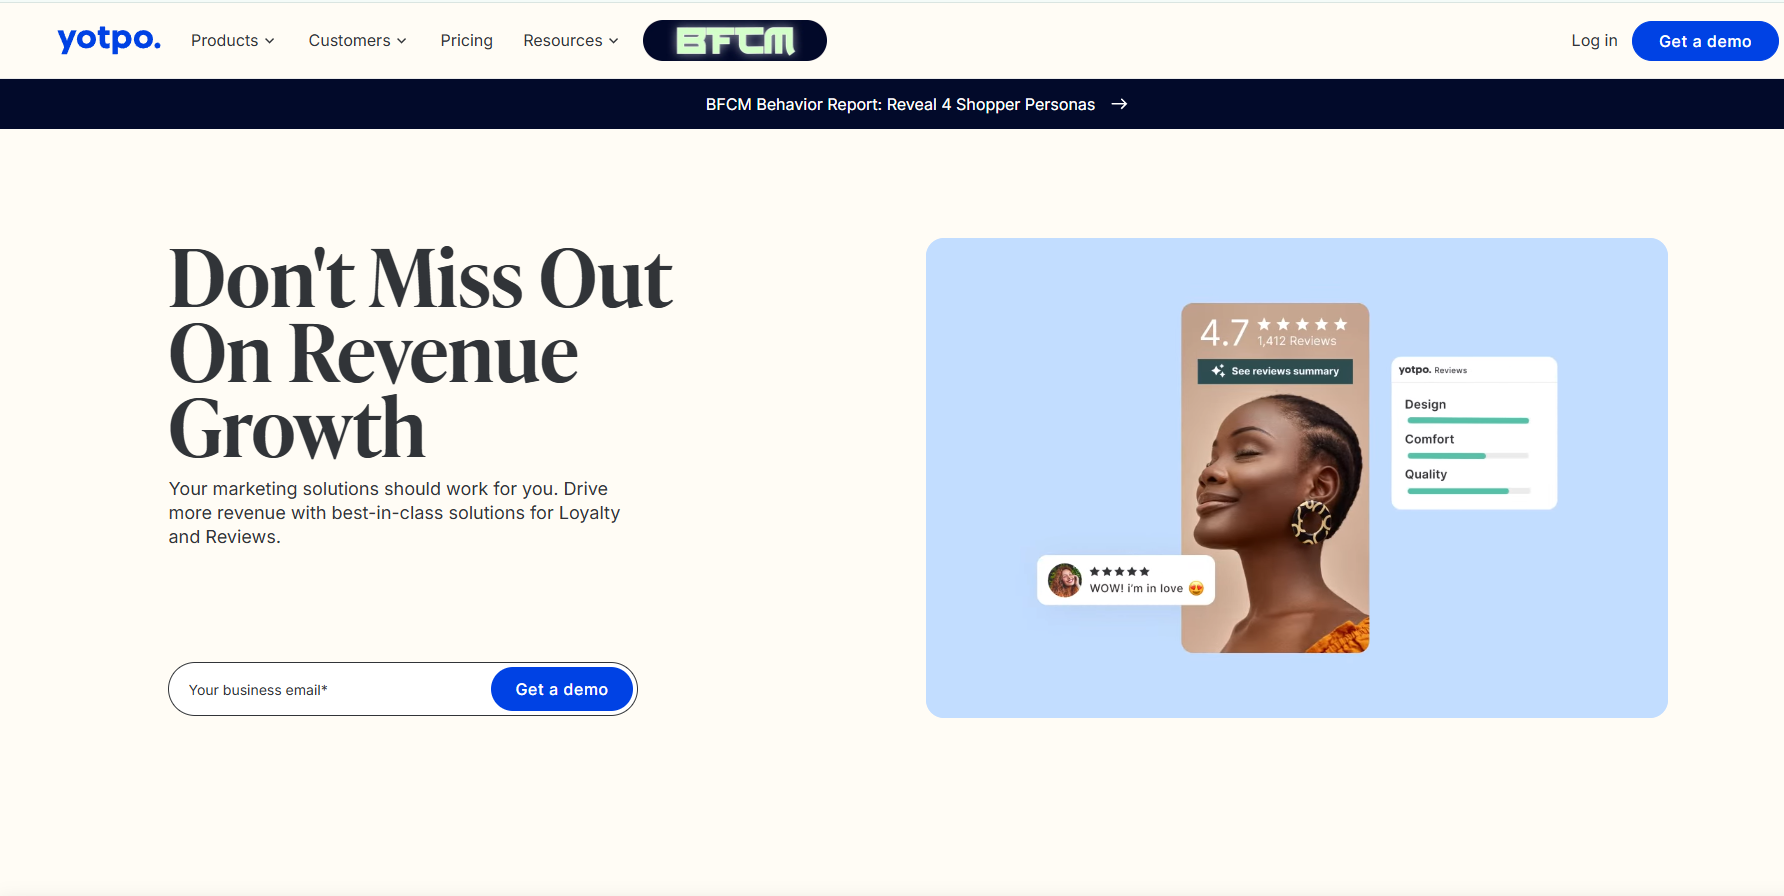Click the Comfort rating bar
This screenshot has width=1784, height=896.
coord(1468,456)
